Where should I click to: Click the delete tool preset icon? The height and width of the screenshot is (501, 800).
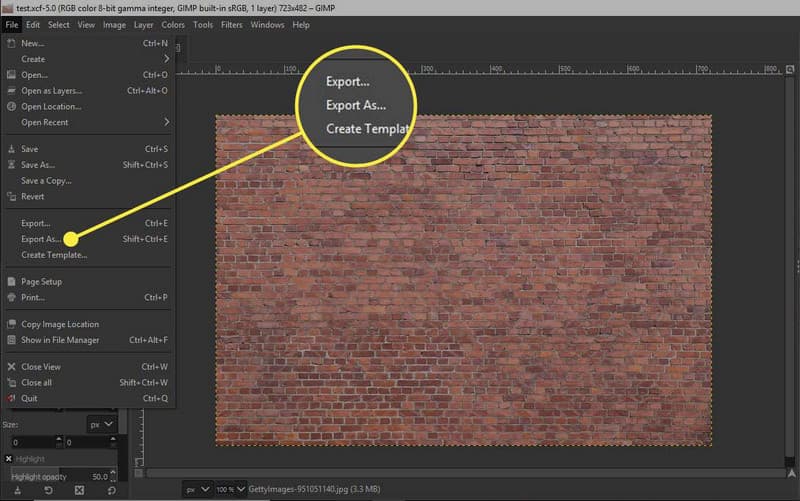[x=80, y=490]
